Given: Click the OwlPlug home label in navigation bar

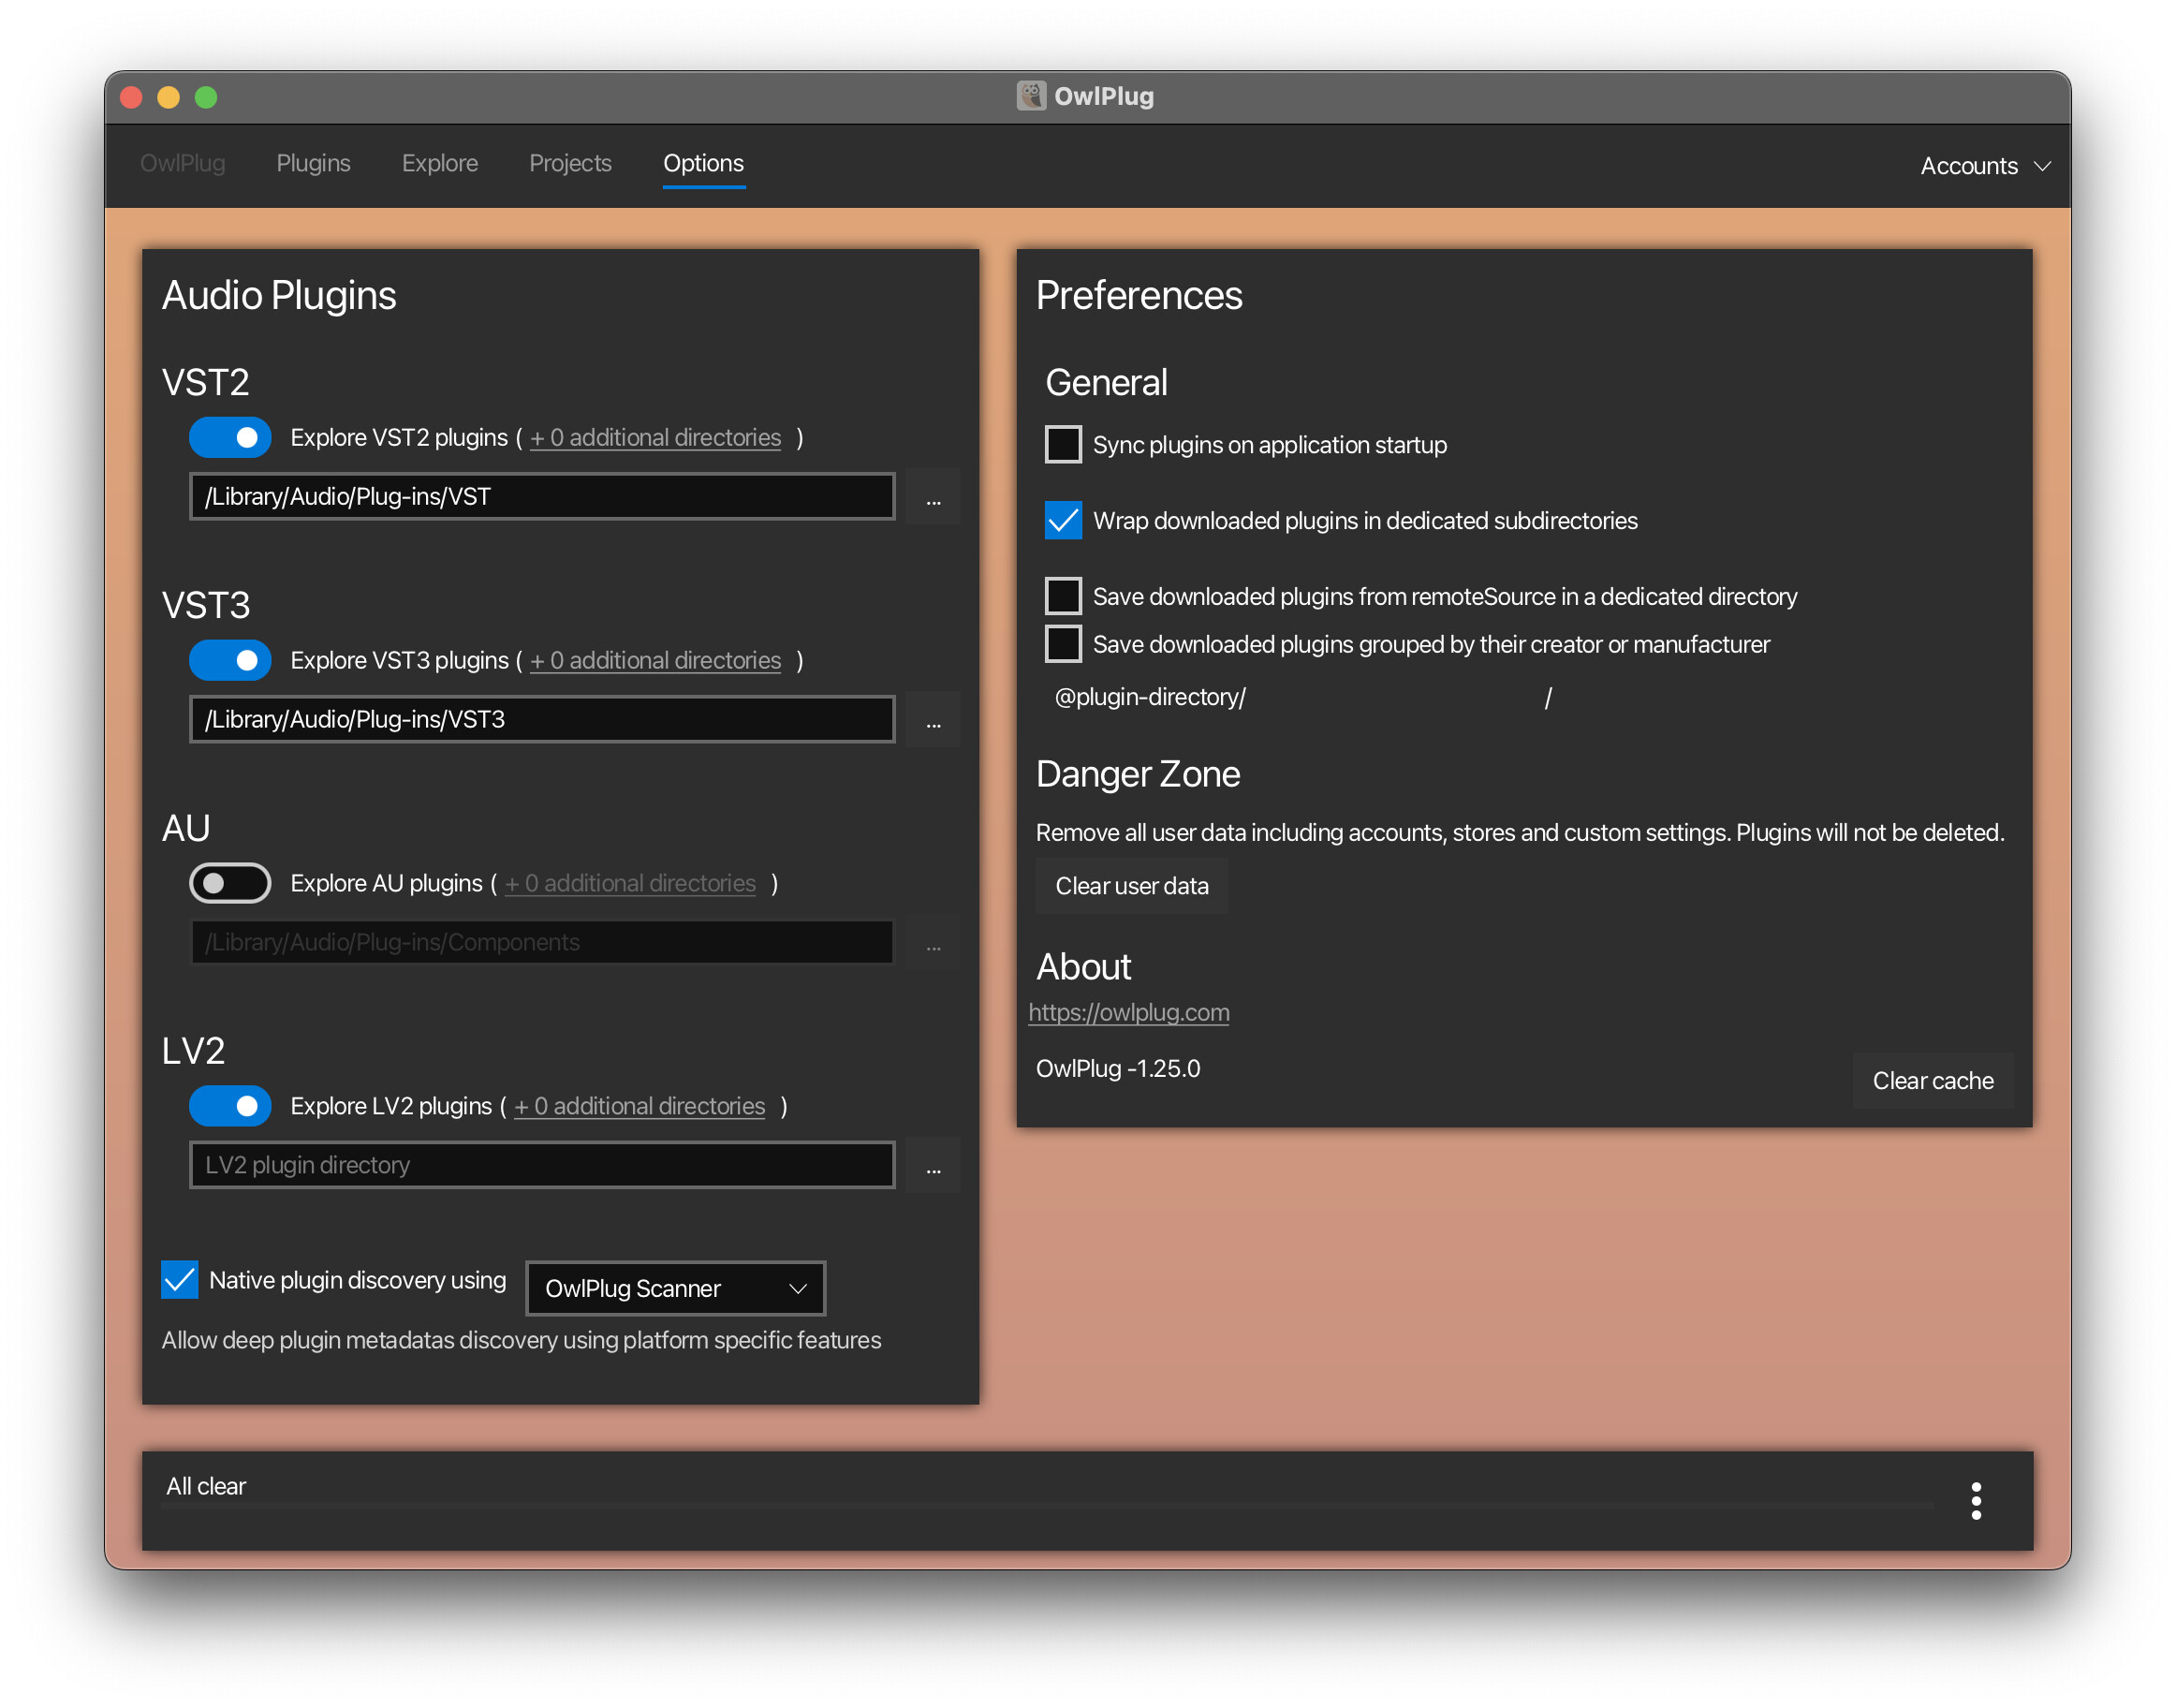Looking at the screenshot, I should click(182, 163).
